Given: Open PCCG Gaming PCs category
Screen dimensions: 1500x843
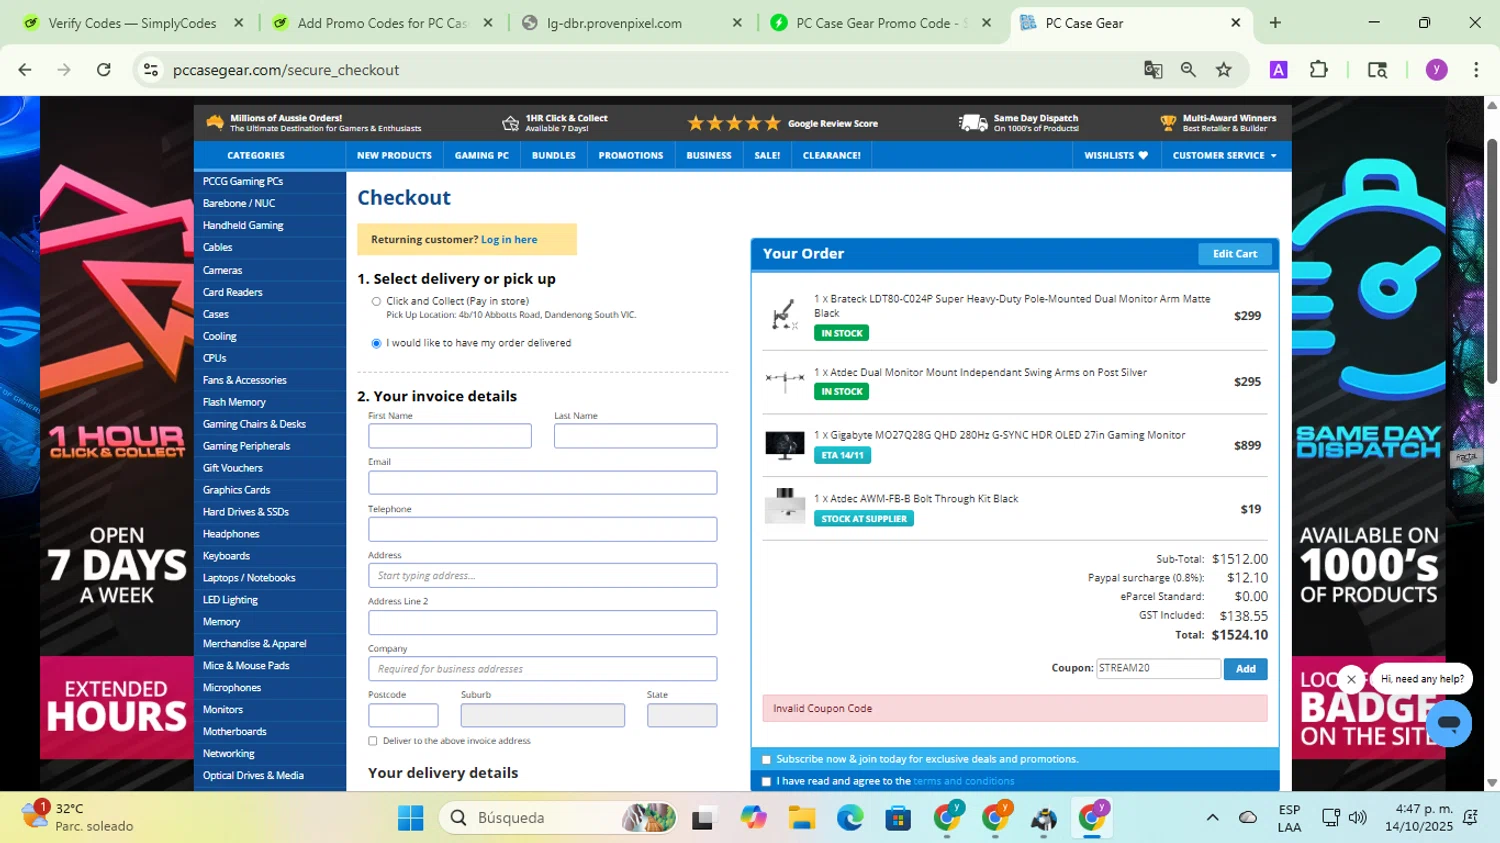Looking at the screenshot, I should point(242,182).
